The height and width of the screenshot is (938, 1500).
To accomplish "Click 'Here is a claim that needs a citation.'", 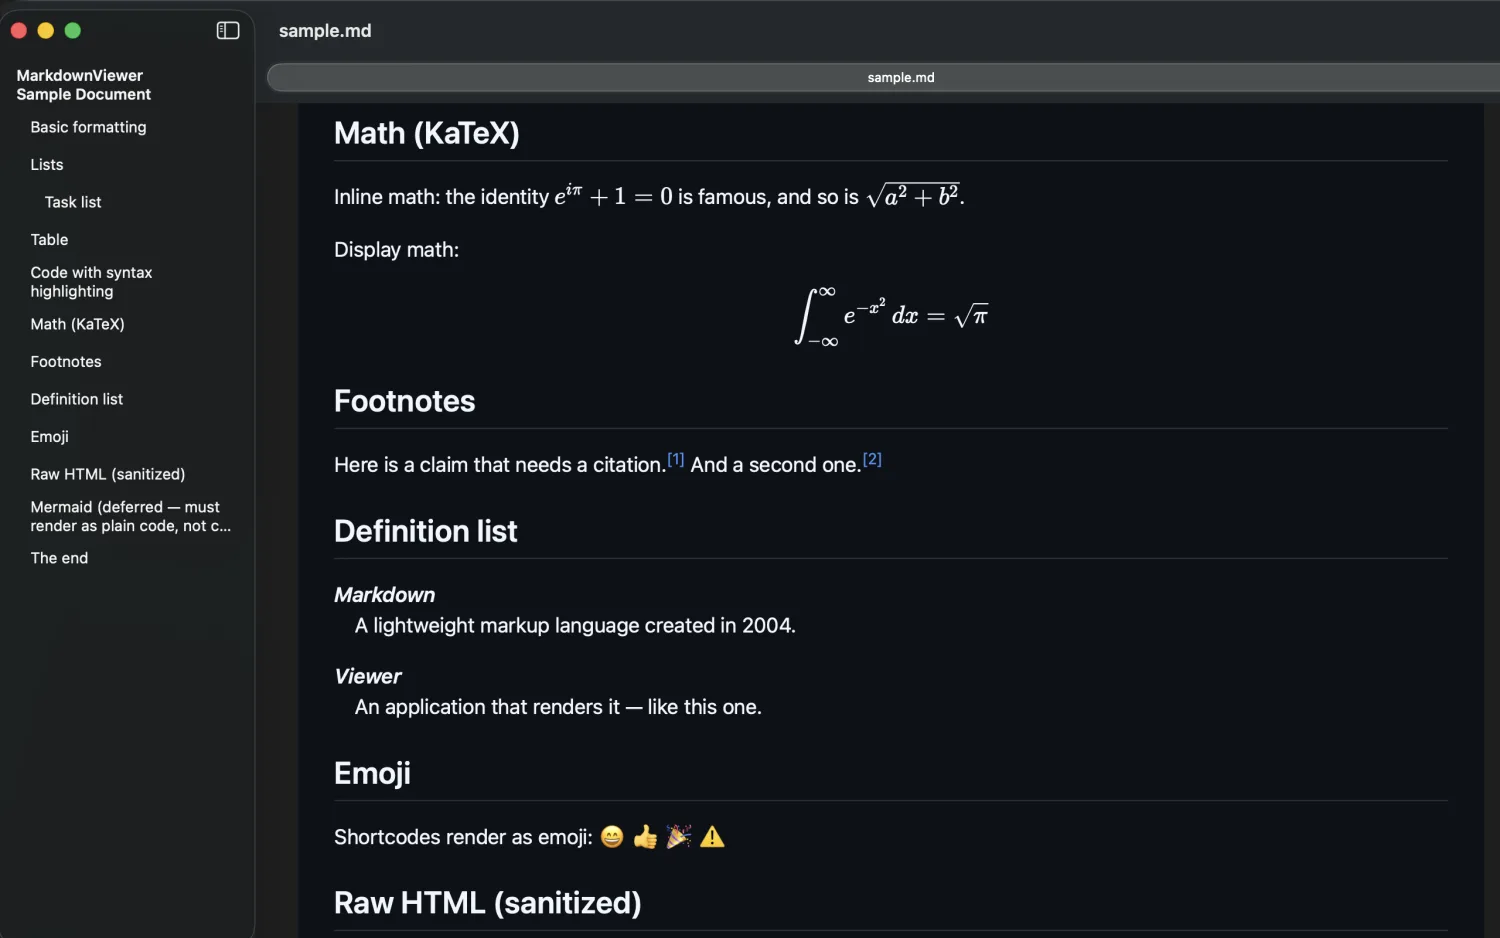I will point(500,465).
